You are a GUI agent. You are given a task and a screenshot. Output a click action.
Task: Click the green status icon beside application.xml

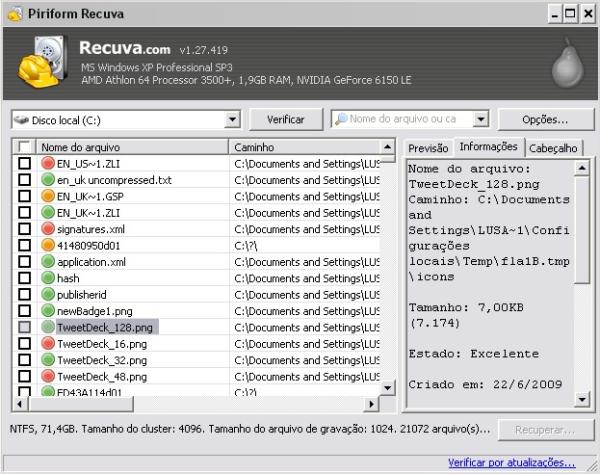[48, 262]
